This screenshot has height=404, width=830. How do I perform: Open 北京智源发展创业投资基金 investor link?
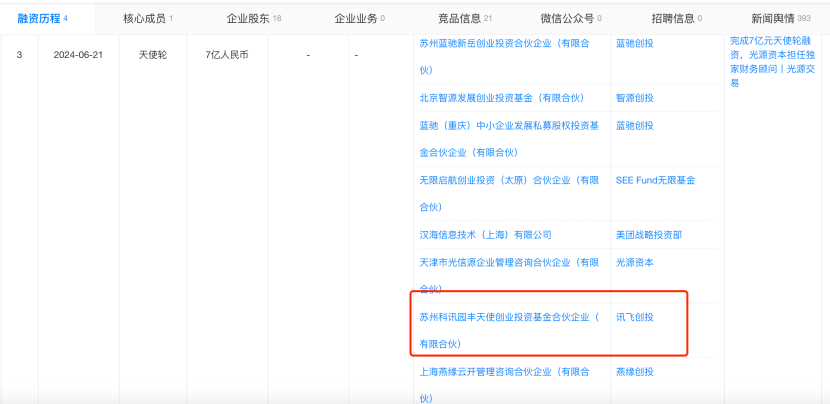coord(501,98)
